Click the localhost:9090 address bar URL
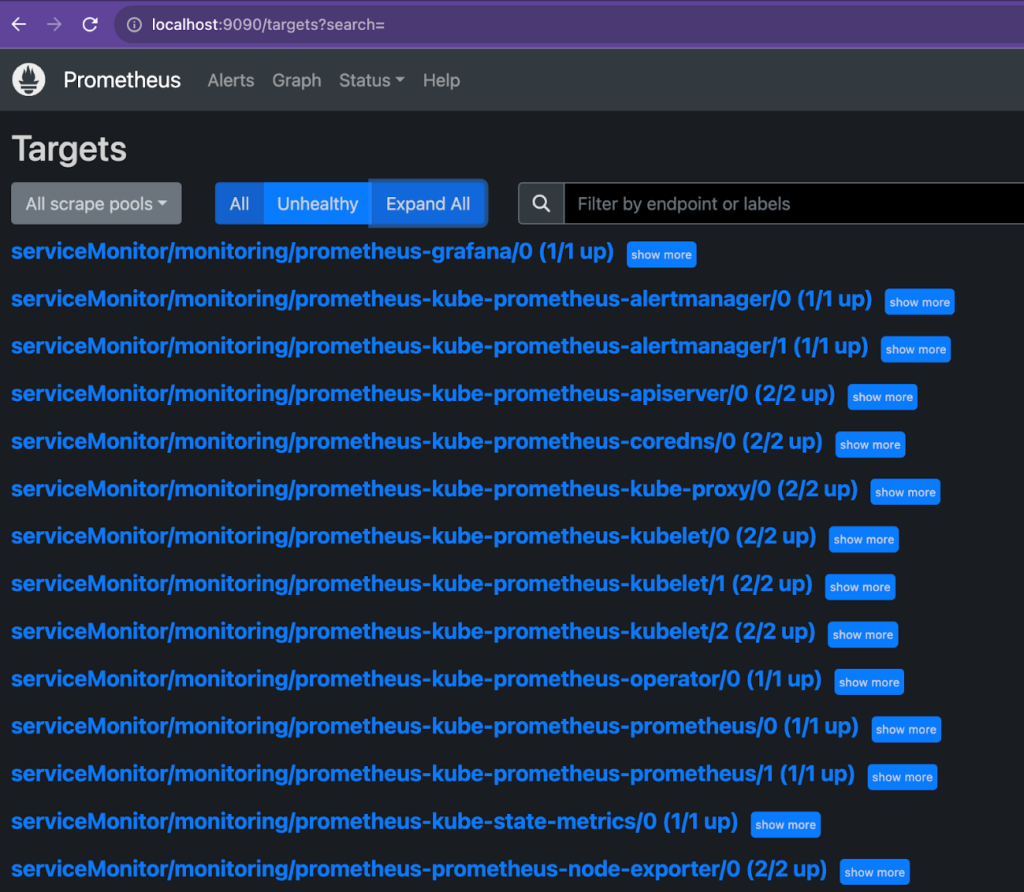 [x=268, y=24]
